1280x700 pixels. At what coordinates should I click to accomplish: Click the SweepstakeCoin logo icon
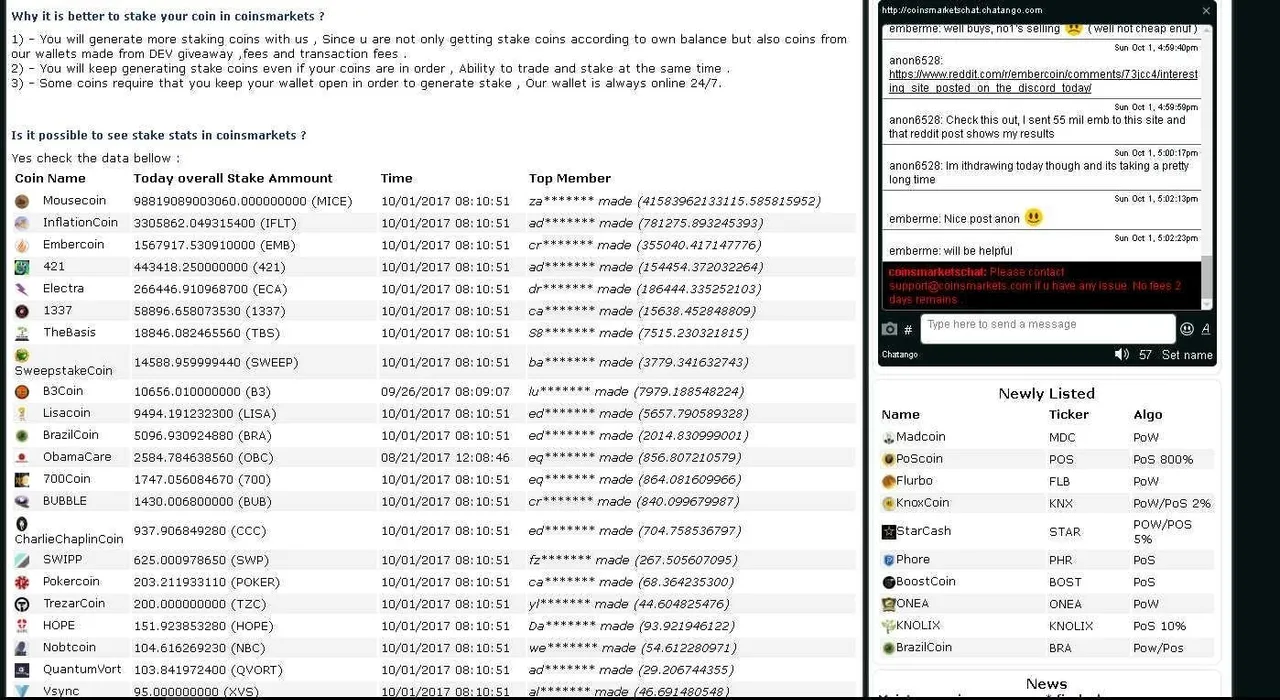tap(22, 355)
